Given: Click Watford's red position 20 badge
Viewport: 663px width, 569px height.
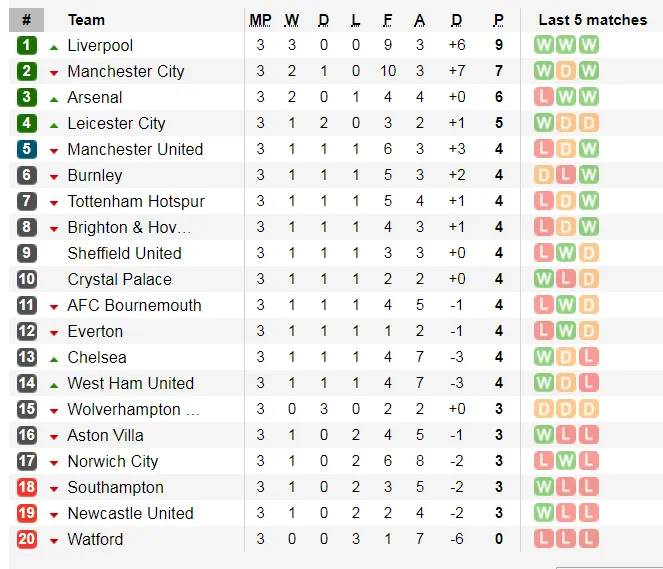Looking at the screenshot, I should [27, 539].
